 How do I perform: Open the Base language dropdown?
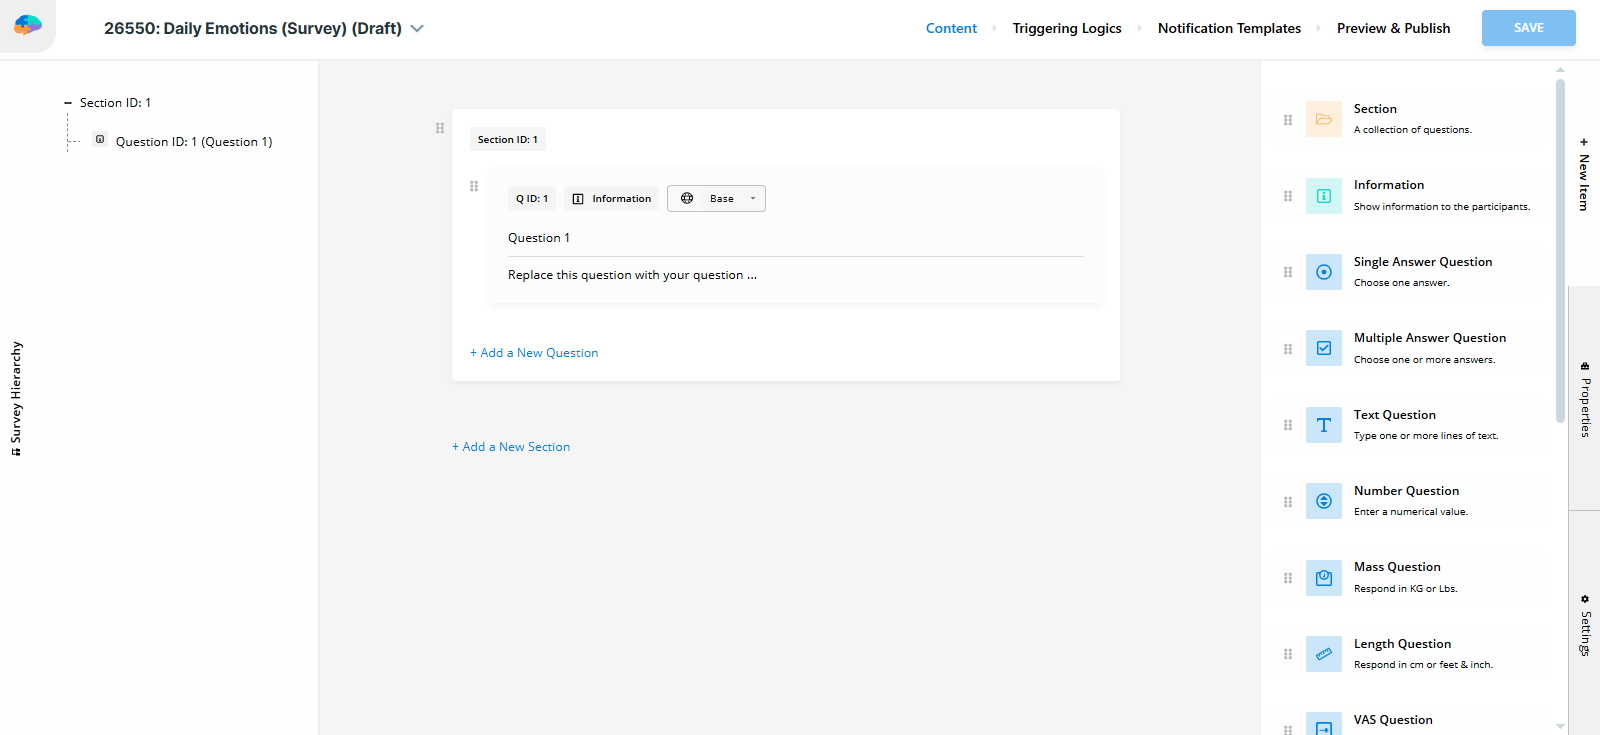[x=716, y=199]
